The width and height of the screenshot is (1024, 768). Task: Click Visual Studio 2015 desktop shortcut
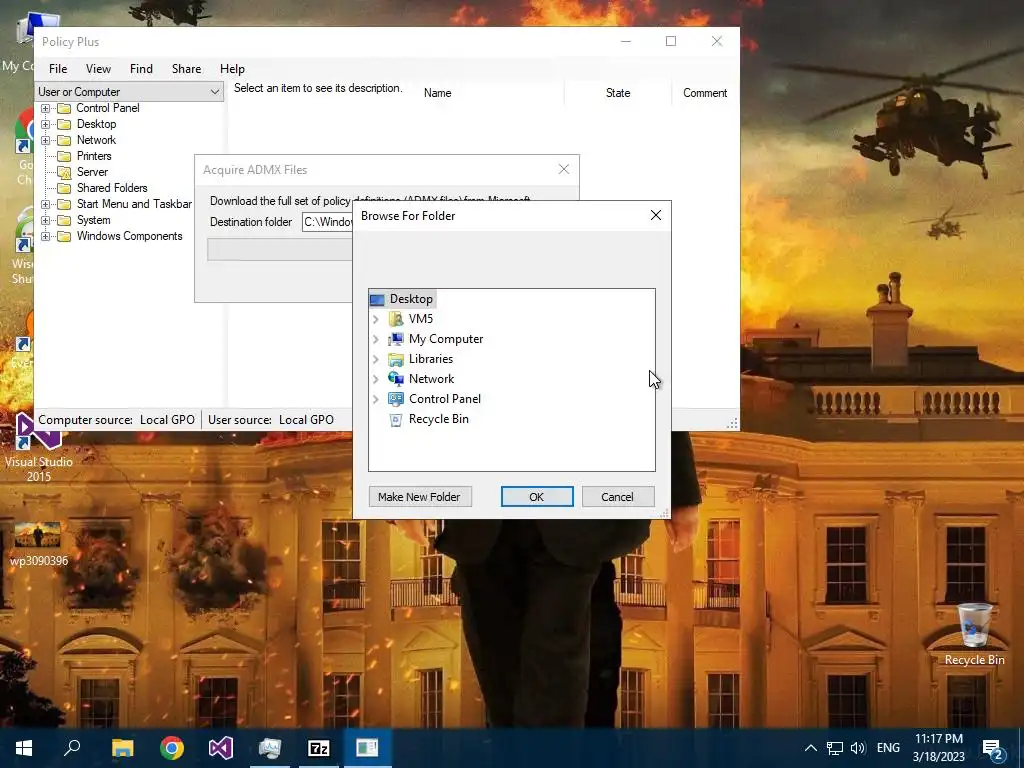tap(39, 447)
